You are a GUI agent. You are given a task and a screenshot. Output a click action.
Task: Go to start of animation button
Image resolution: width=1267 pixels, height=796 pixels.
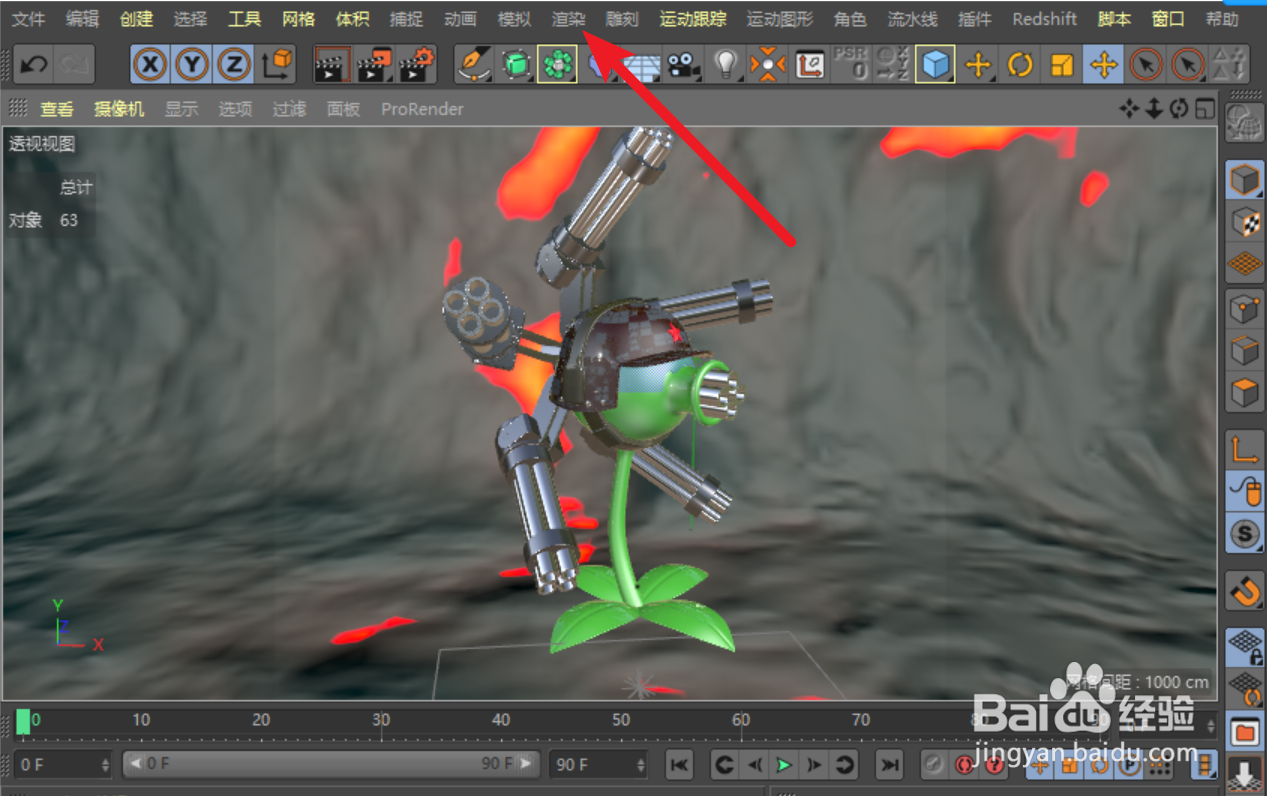point(679,765)
